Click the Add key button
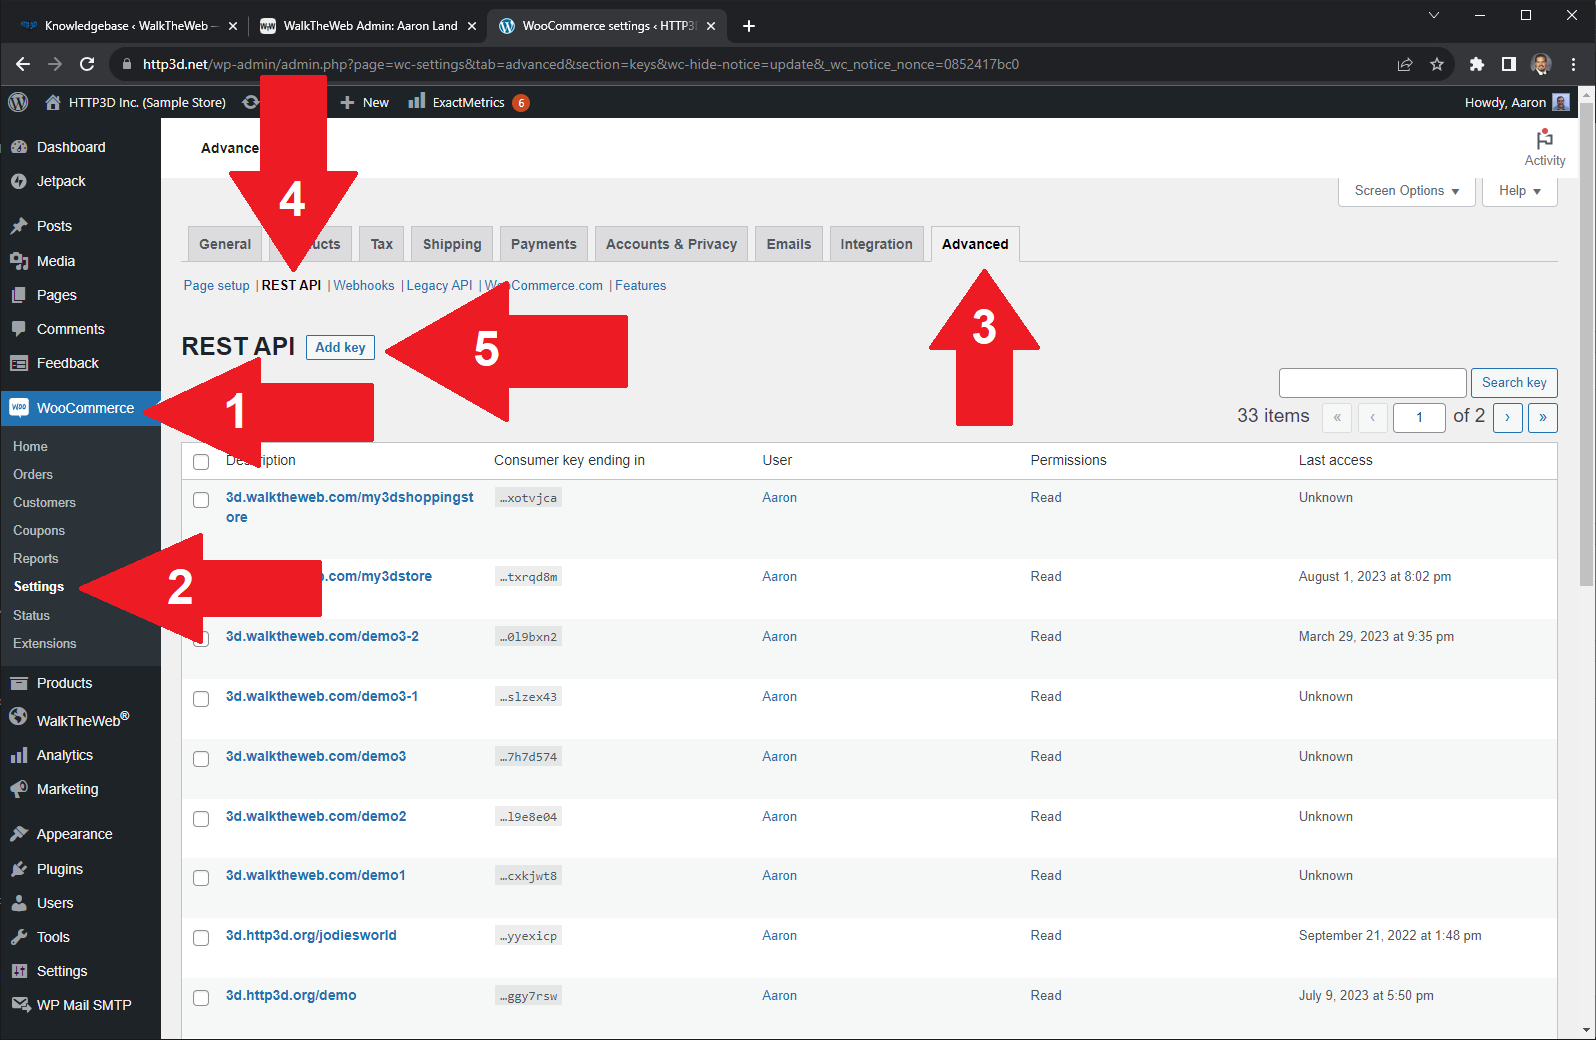The width and height of the screenshot is (1596, 1040). (340, 347)
